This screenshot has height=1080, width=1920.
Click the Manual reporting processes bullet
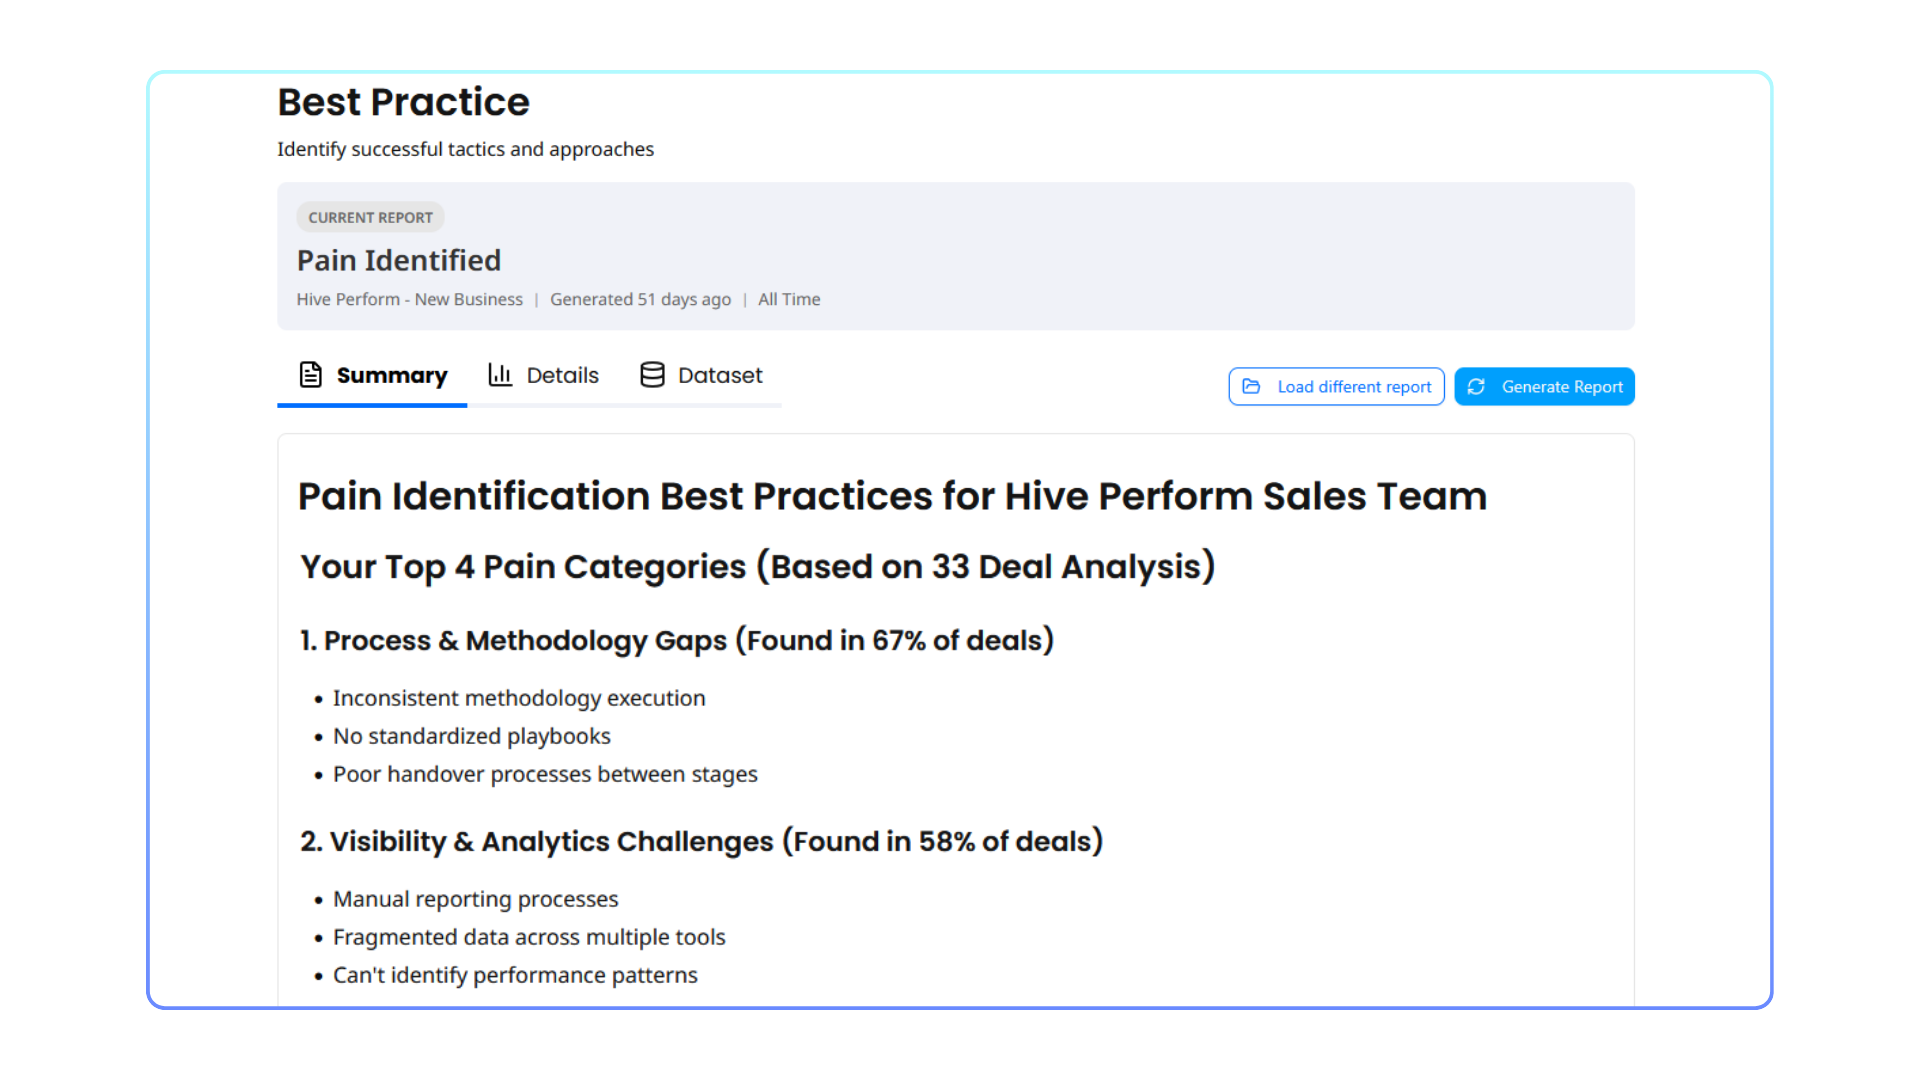click(475, 900)
